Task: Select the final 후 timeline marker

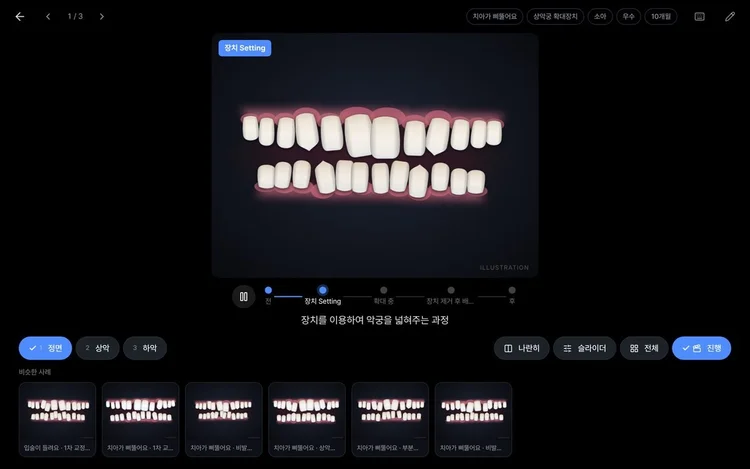Action: pos(512,295)
